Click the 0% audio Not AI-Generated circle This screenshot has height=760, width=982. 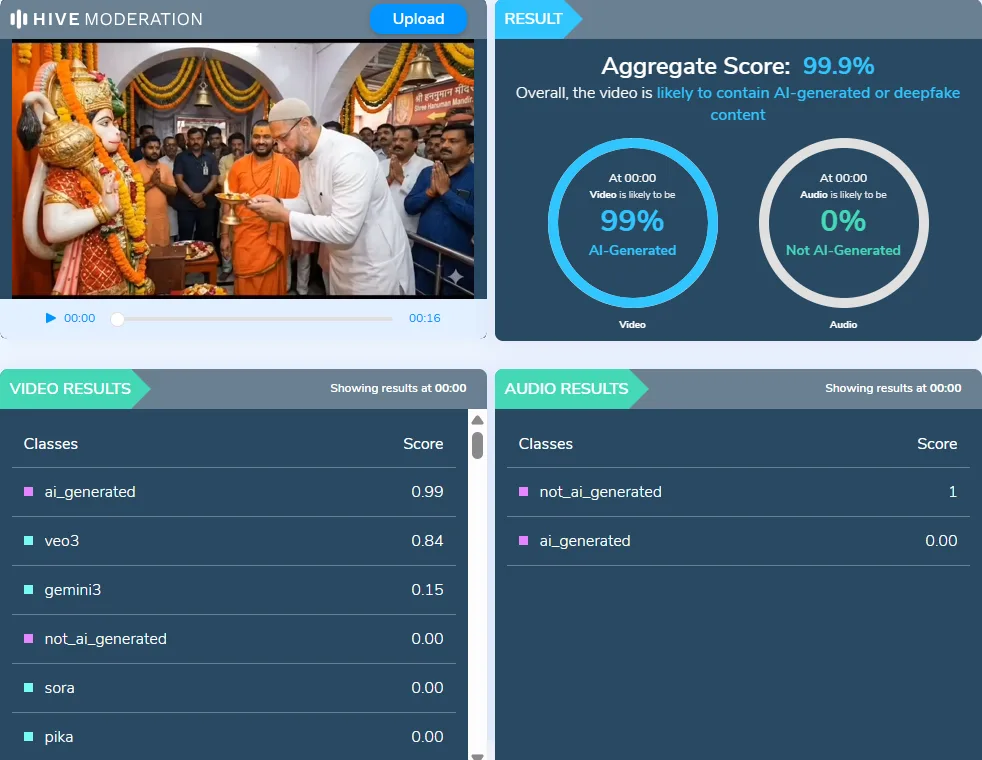(843, 222)
